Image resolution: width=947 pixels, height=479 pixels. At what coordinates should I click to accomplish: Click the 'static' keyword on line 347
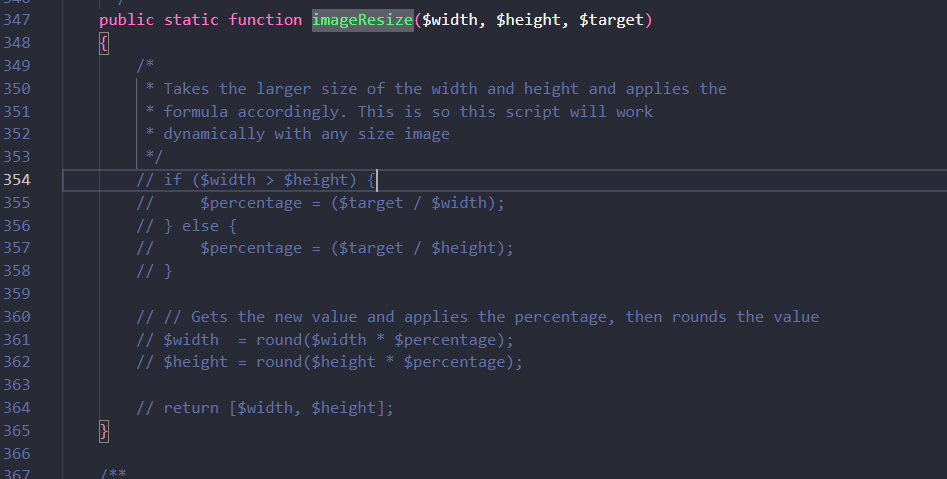[x=191, y=20]
